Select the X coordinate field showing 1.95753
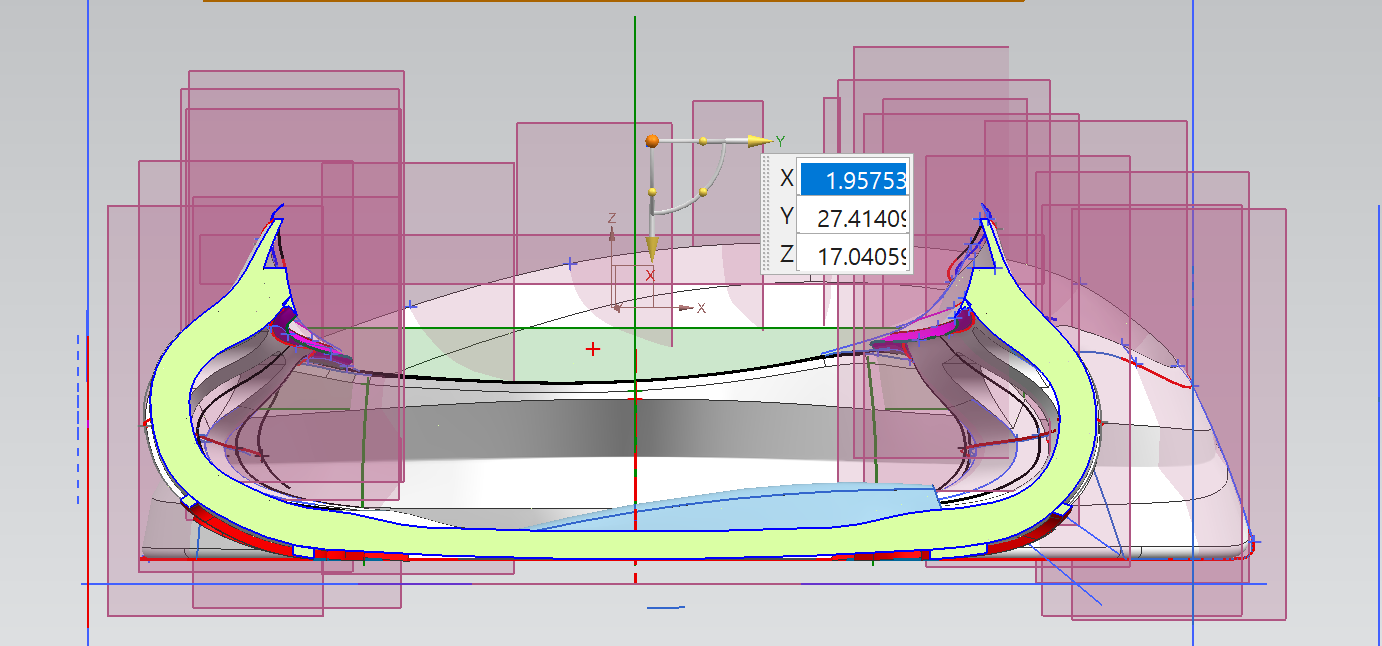Image resolution: width=1382 pixels, height=646 pixels. (x=853, y=179)
